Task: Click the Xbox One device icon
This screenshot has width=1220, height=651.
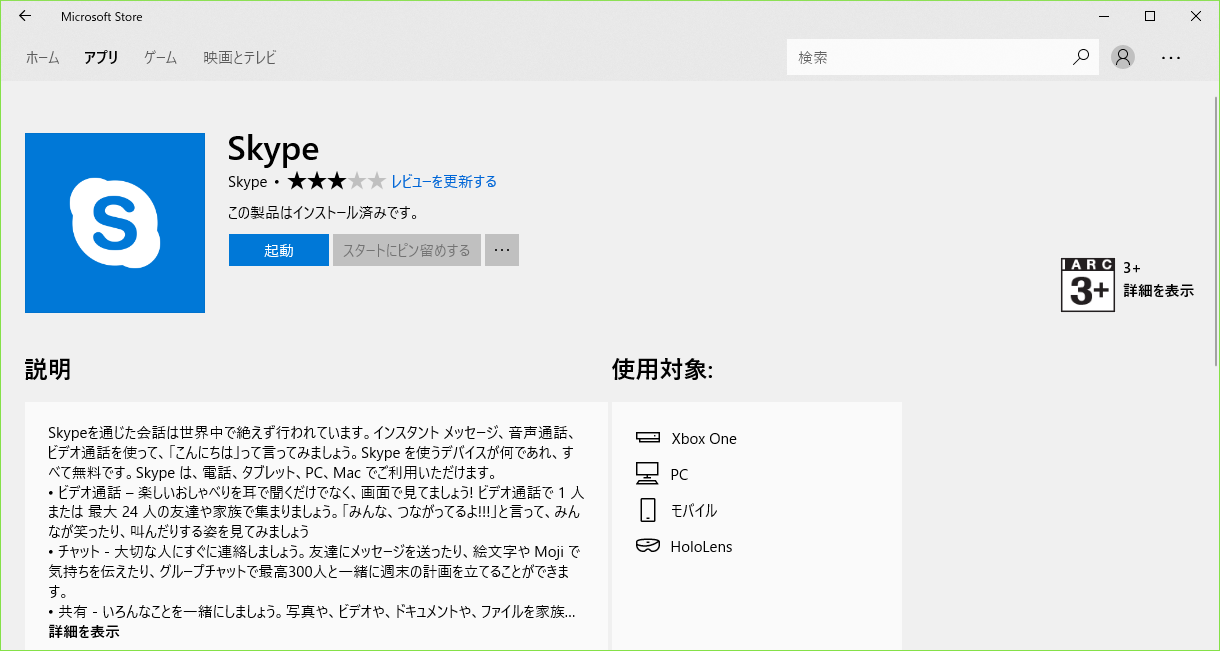Action: pos(647,438)
